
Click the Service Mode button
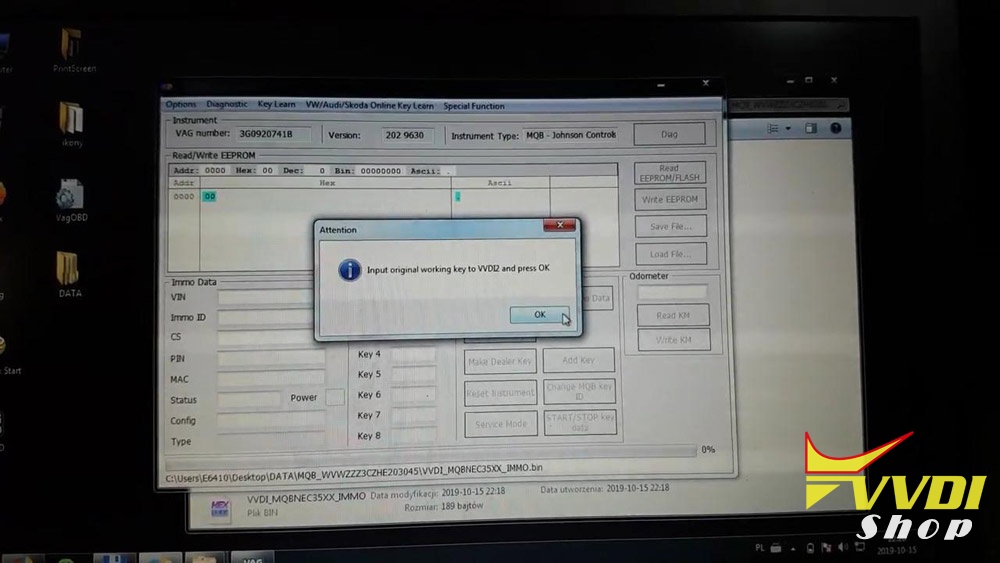(x=501, y=424)
